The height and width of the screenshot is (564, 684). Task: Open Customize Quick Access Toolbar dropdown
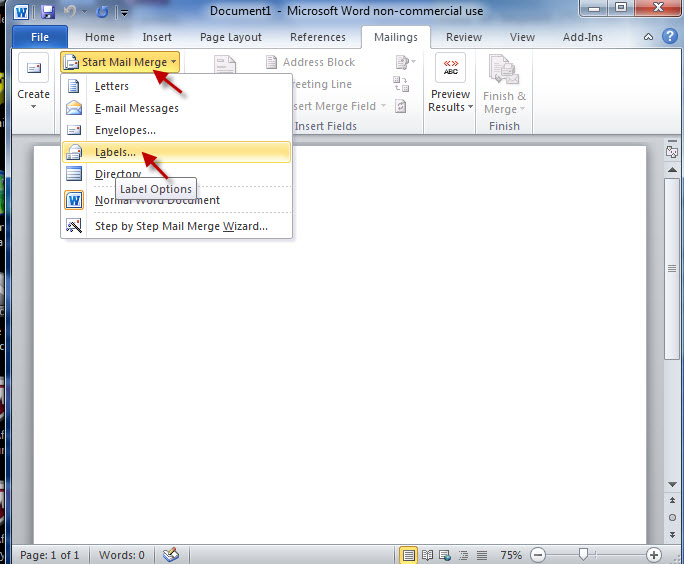pyautogui.click(x=124, y=13)
